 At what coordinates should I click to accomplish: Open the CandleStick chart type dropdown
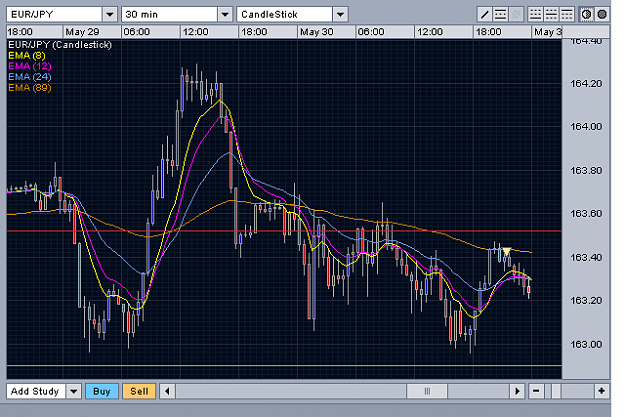[340, 15]
